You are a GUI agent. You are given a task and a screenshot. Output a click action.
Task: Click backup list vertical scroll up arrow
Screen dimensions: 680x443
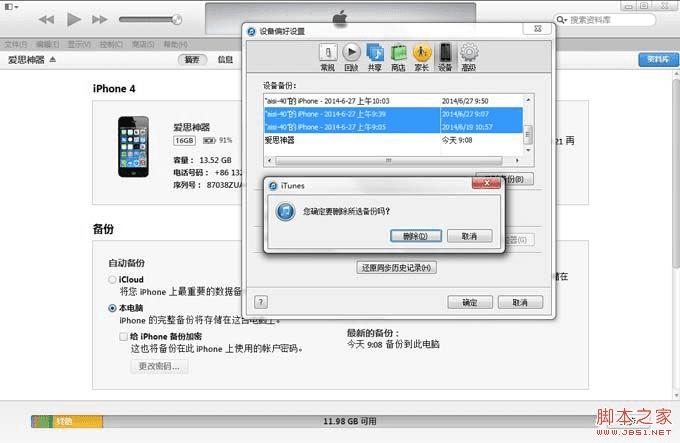click(528, 100)
